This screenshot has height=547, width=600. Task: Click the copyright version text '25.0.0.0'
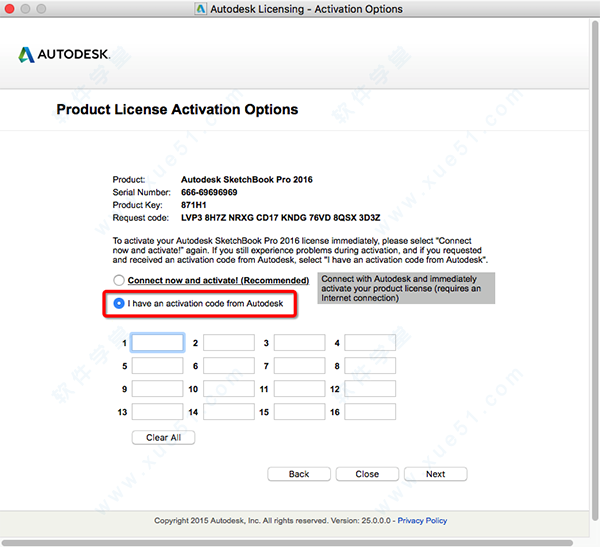(x=376, y=521)
